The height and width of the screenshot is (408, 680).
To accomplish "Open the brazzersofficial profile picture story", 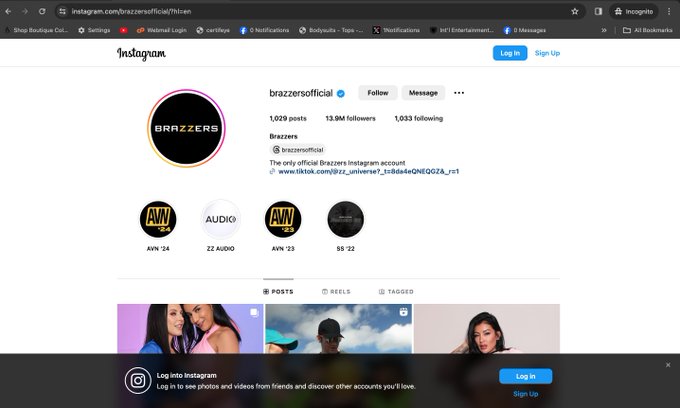I will pos(186,128).
